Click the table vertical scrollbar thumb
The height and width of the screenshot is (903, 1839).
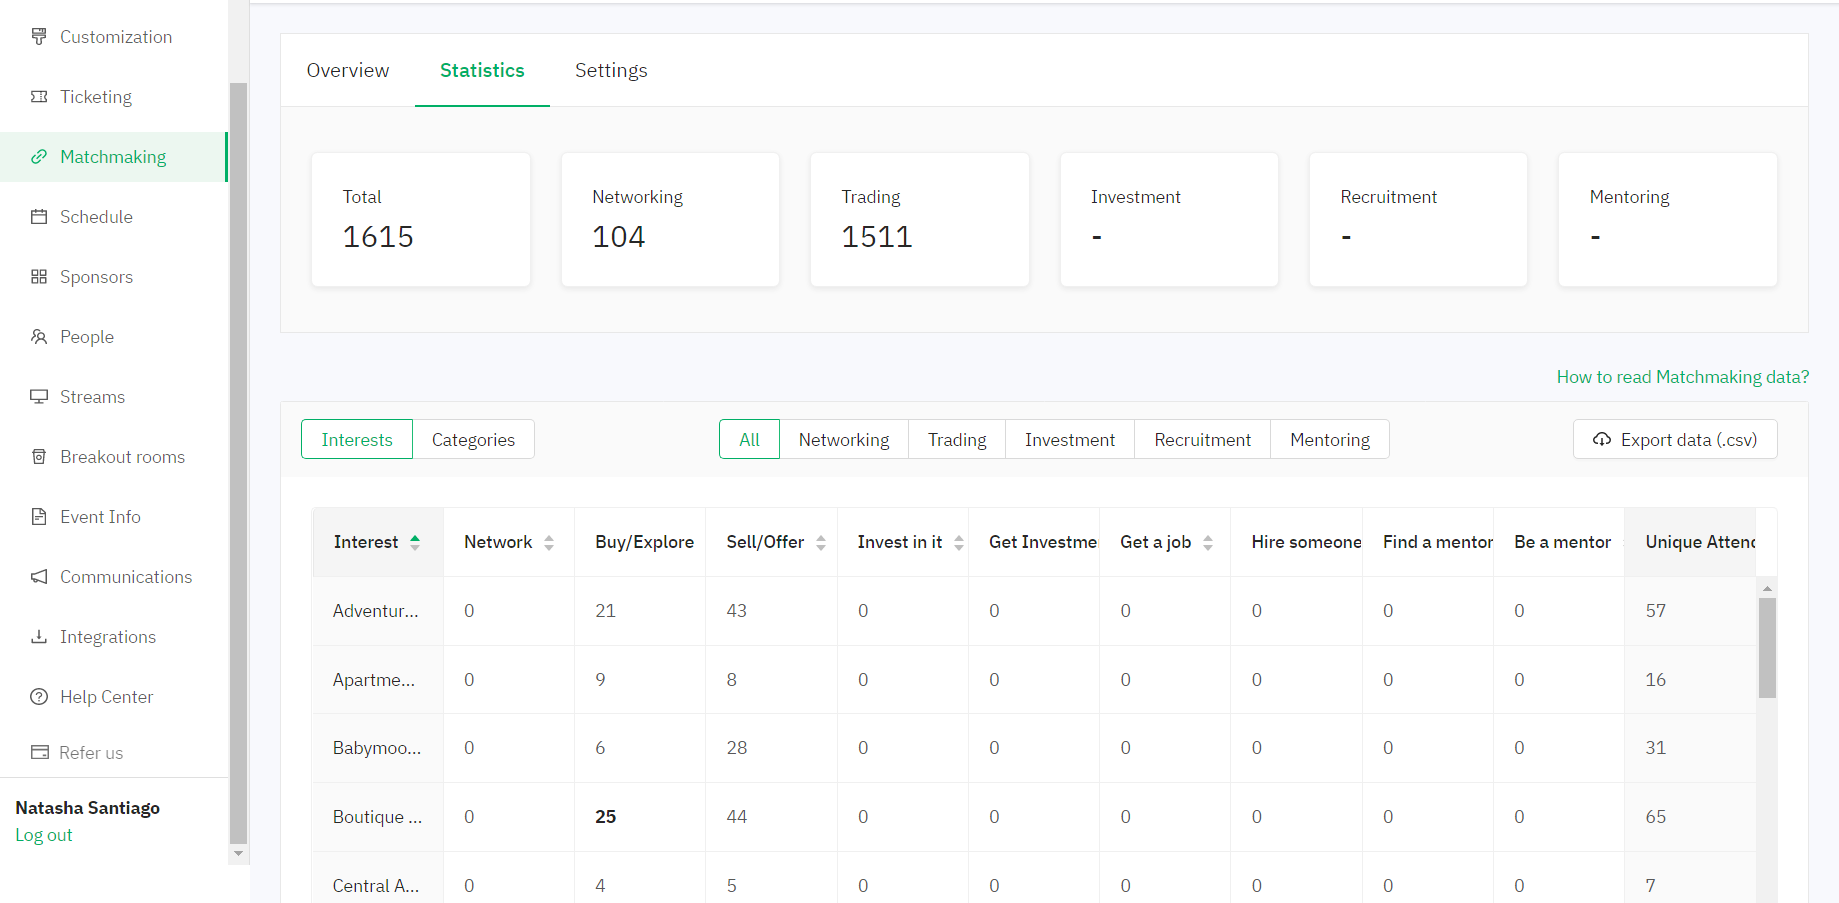coord(1767,648)
